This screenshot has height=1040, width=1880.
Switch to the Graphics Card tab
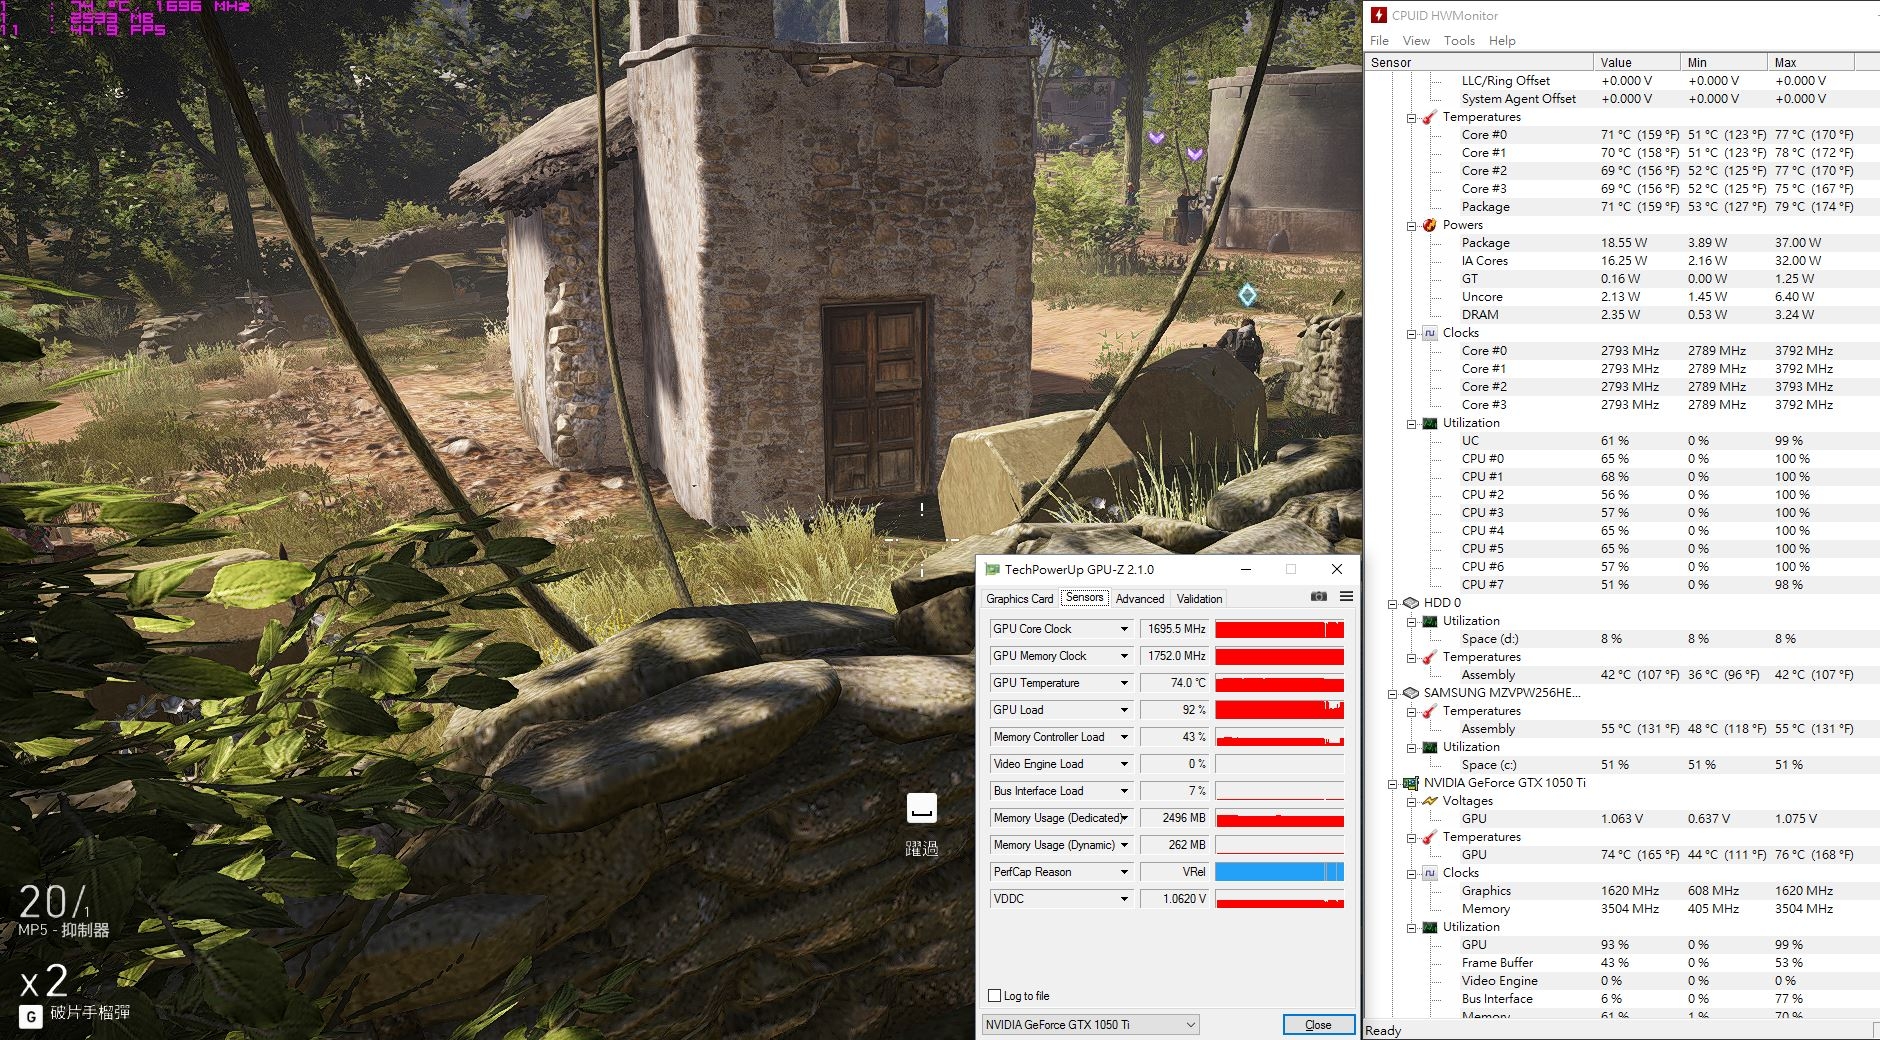(x=1019, y=598)
